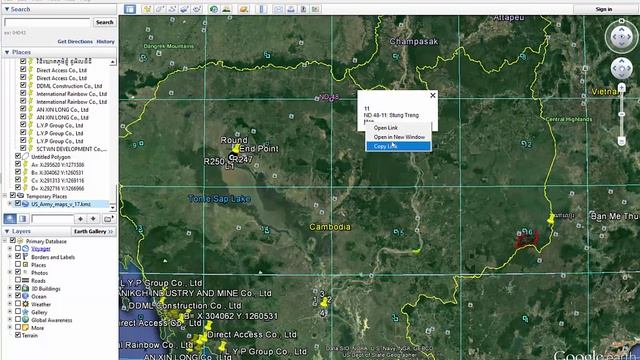Open the planet switcher (Earth/Sky) icon

[244, 9]
